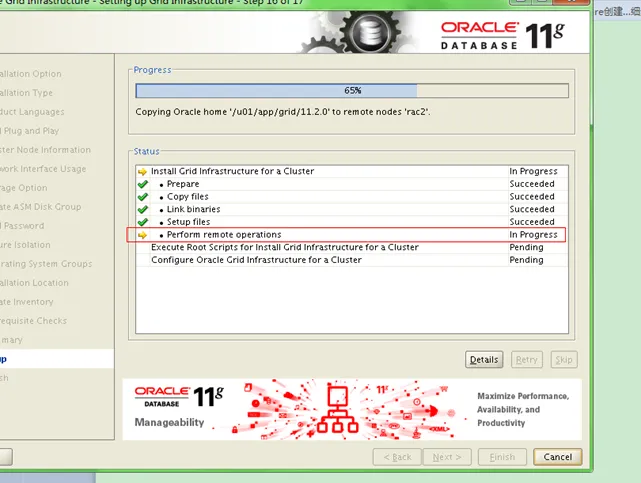Screen dimensions: 641x483
Task: Select the highlighted Setup step in sidebar
Action: click(57, 359)
